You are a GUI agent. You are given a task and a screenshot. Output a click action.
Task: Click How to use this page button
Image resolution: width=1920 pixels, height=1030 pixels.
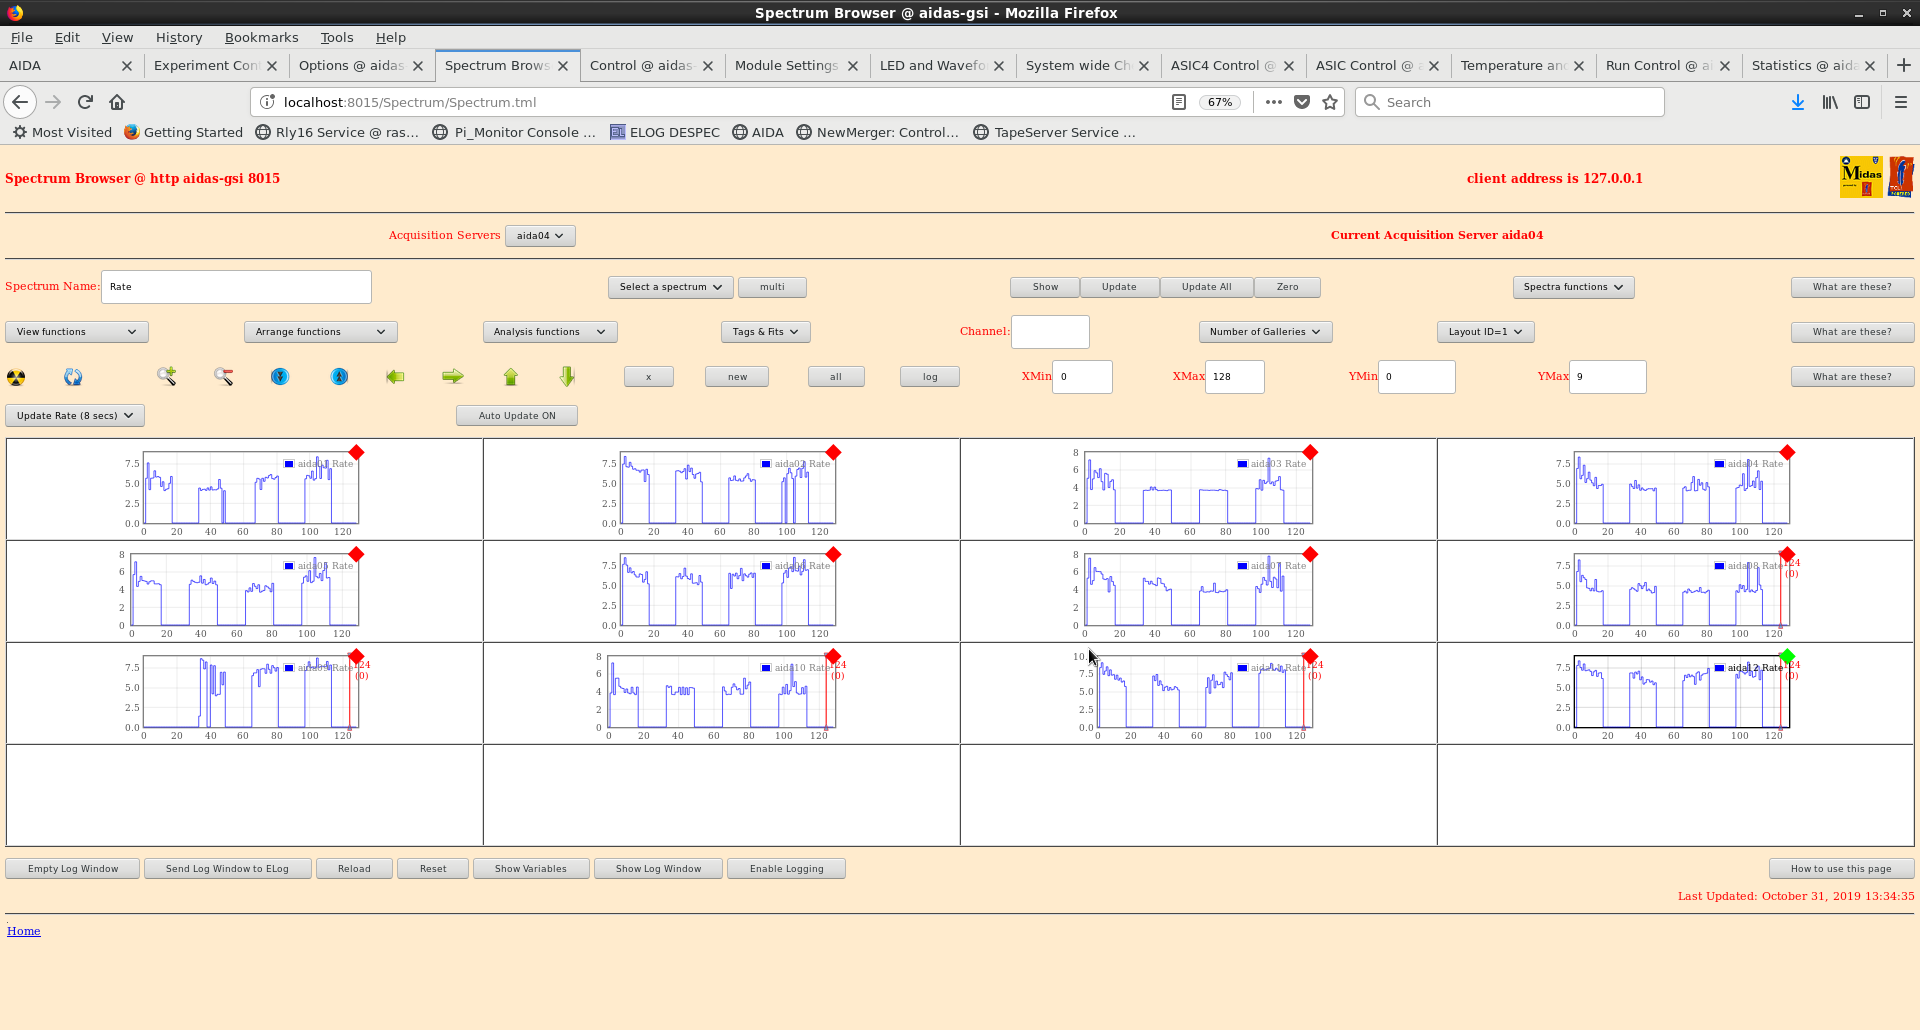(1841, 869)
